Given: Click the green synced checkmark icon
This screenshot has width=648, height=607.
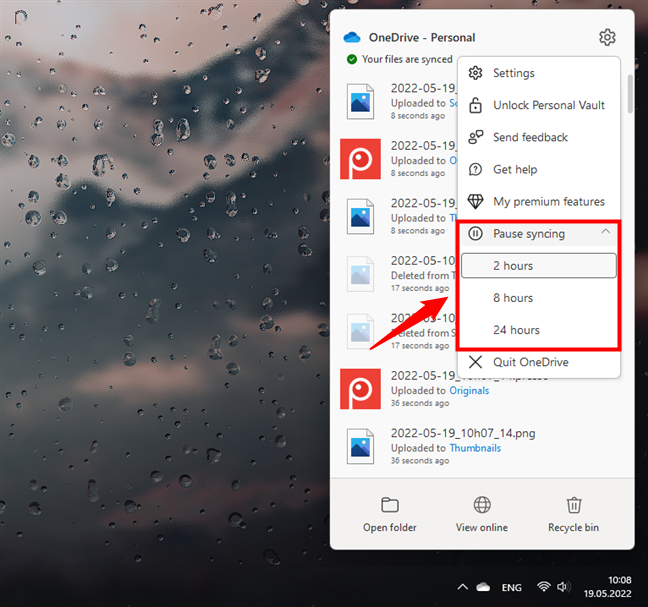Looking at the screenshot, I should point(352,60).
